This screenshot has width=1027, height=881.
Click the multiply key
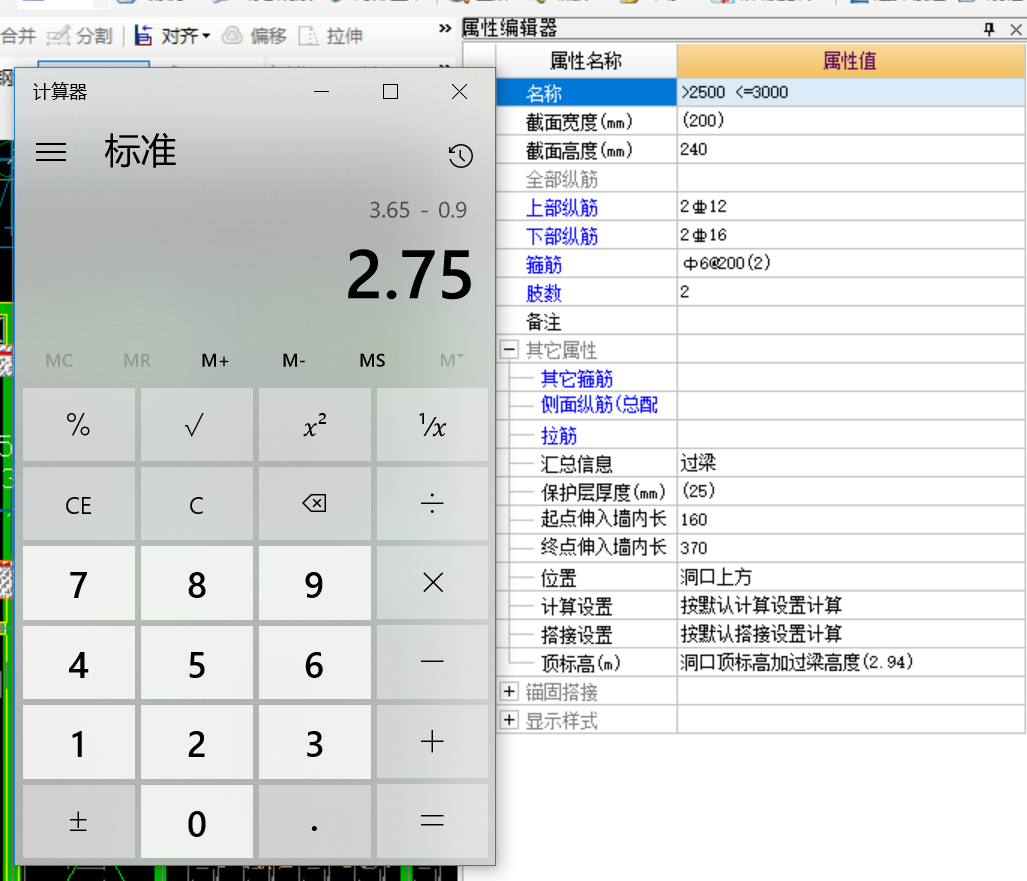(432, 583)
